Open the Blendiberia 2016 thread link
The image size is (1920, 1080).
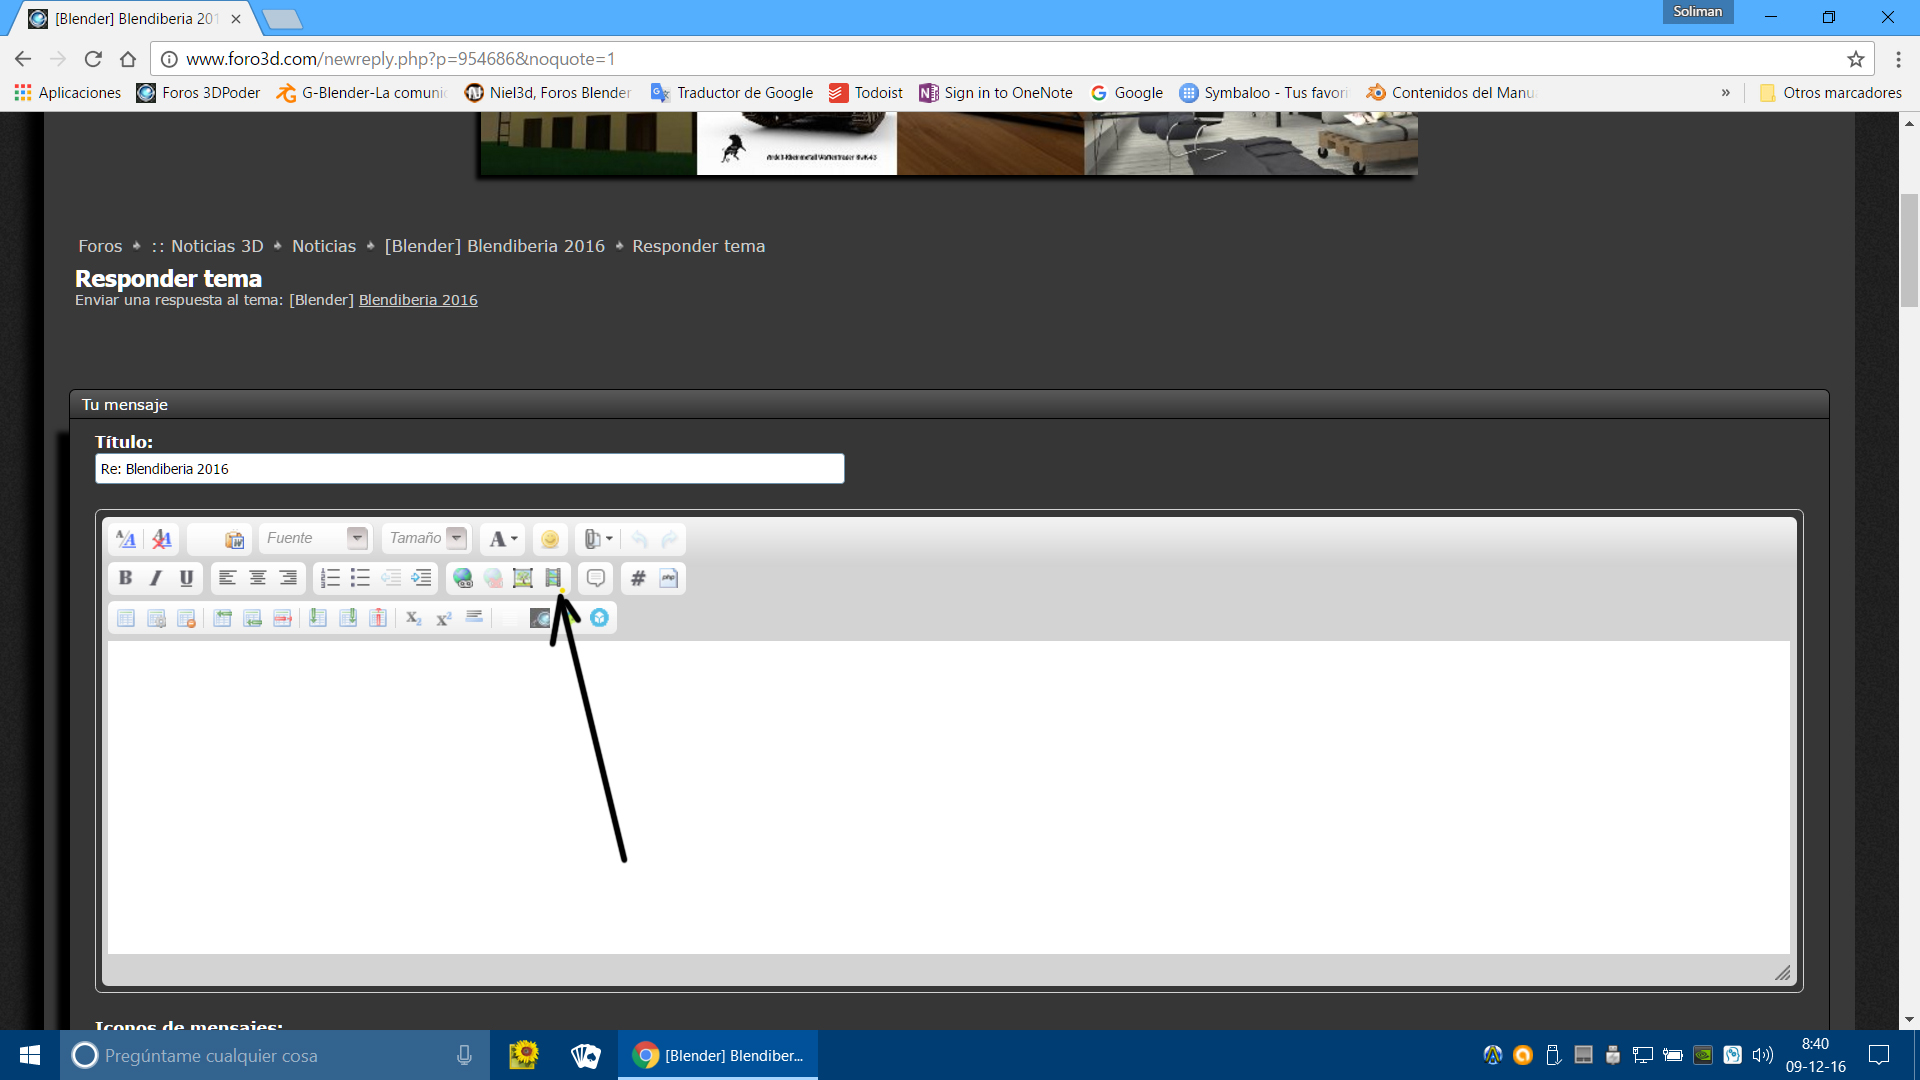(x=418, y=300)
